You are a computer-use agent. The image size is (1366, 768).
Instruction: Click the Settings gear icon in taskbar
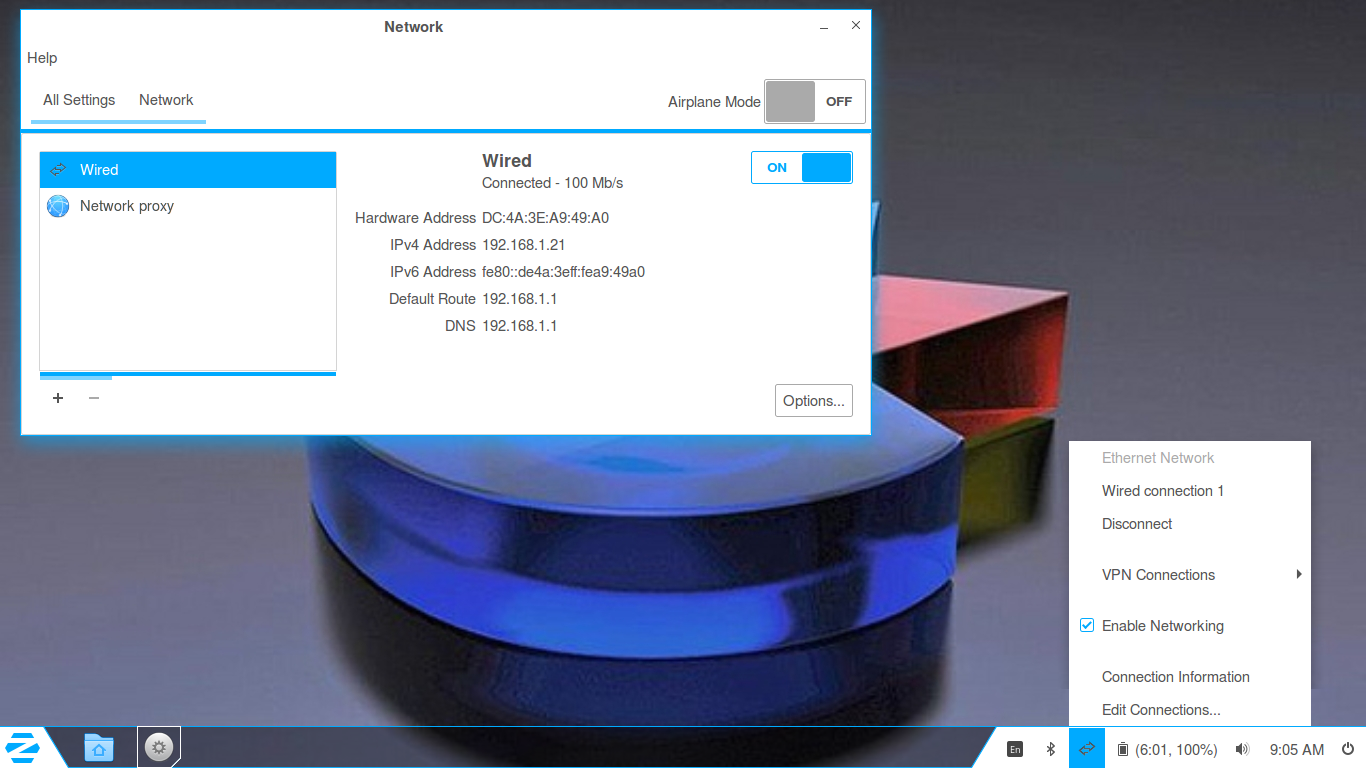pyautogui.click(x=159, y=747)
